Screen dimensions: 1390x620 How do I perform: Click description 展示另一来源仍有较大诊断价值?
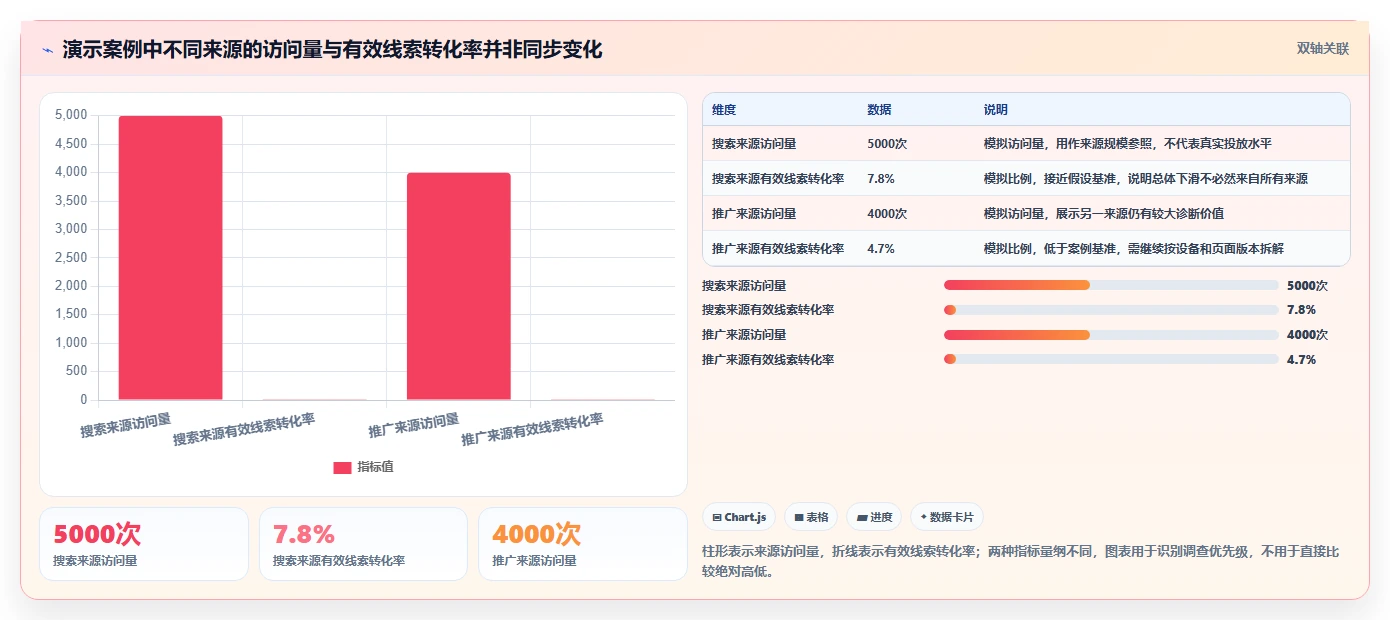click(x=1140, y=214)
